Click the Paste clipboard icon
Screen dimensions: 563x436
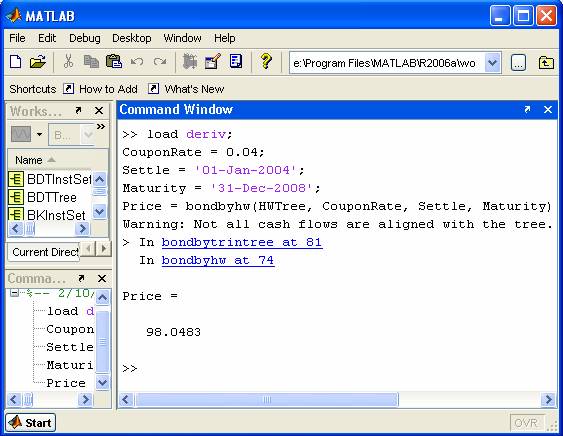click(x=114, y=61)
